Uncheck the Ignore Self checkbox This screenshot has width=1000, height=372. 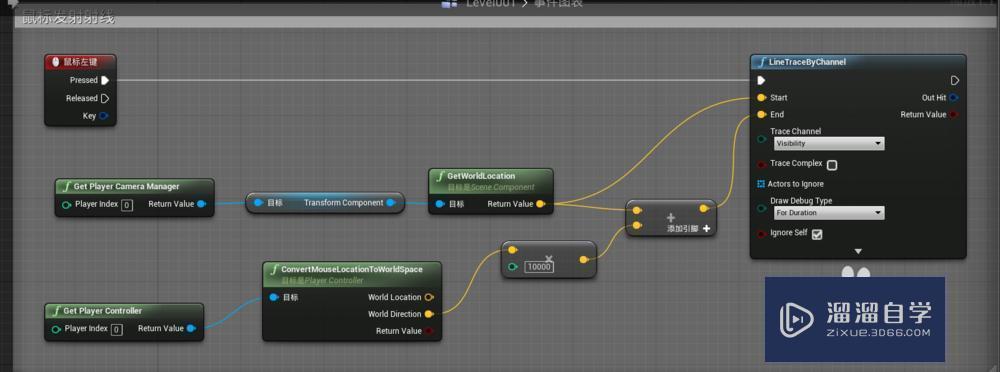816,234
